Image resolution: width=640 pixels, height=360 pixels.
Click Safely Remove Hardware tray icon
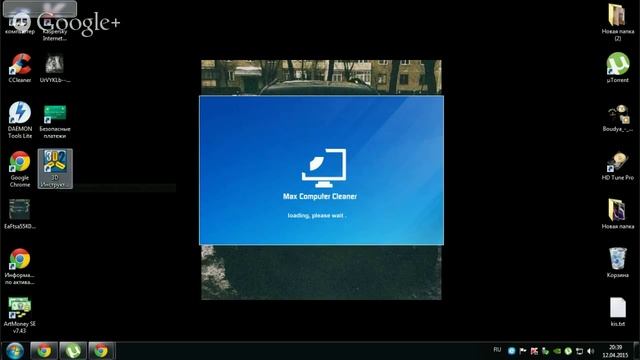pos(545,351)
